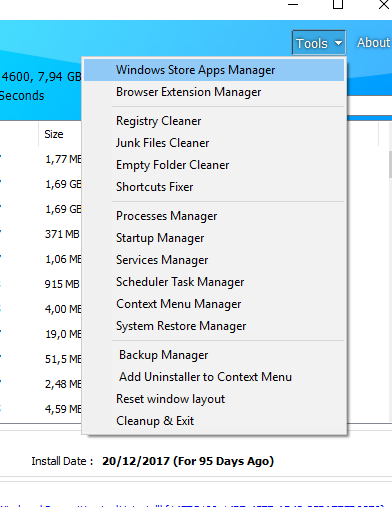This screenshot has width=392, height=507.
Task: Select Add Uninstaller to Context Menu
Action: point(214,377)
